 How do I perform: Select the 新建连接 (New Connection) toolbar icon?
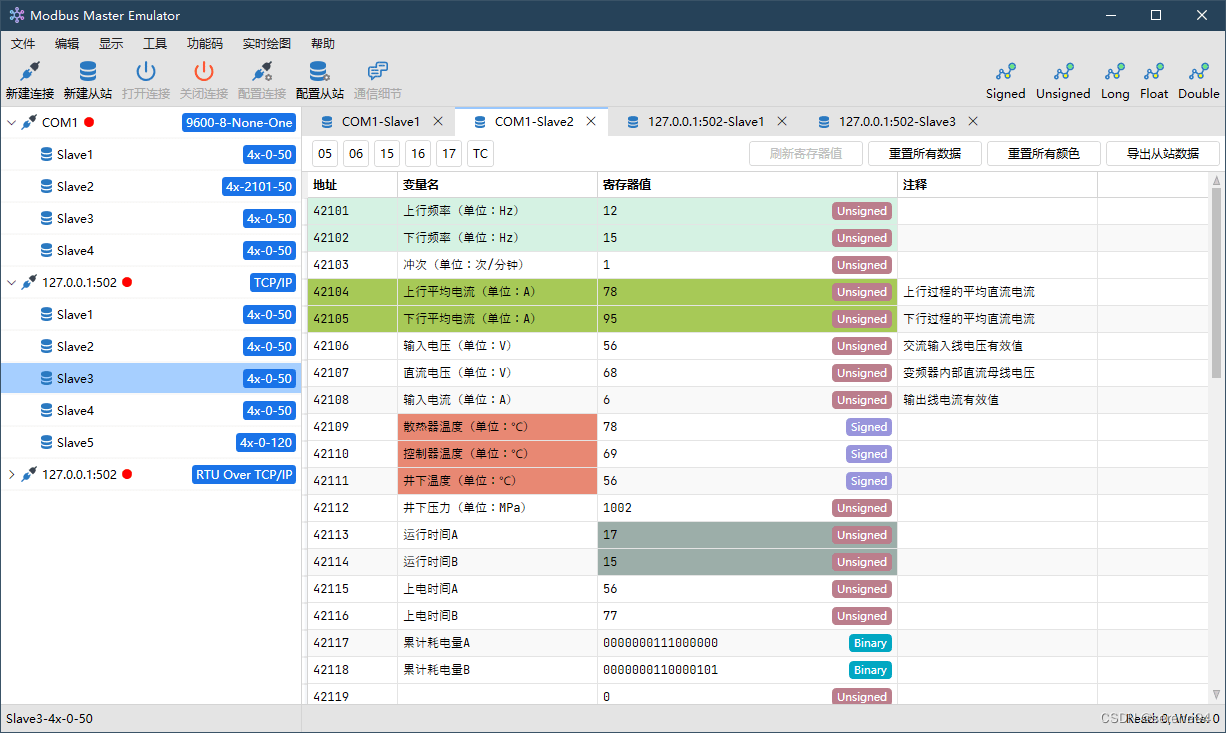pyautogui.click(x=29, y=78)
